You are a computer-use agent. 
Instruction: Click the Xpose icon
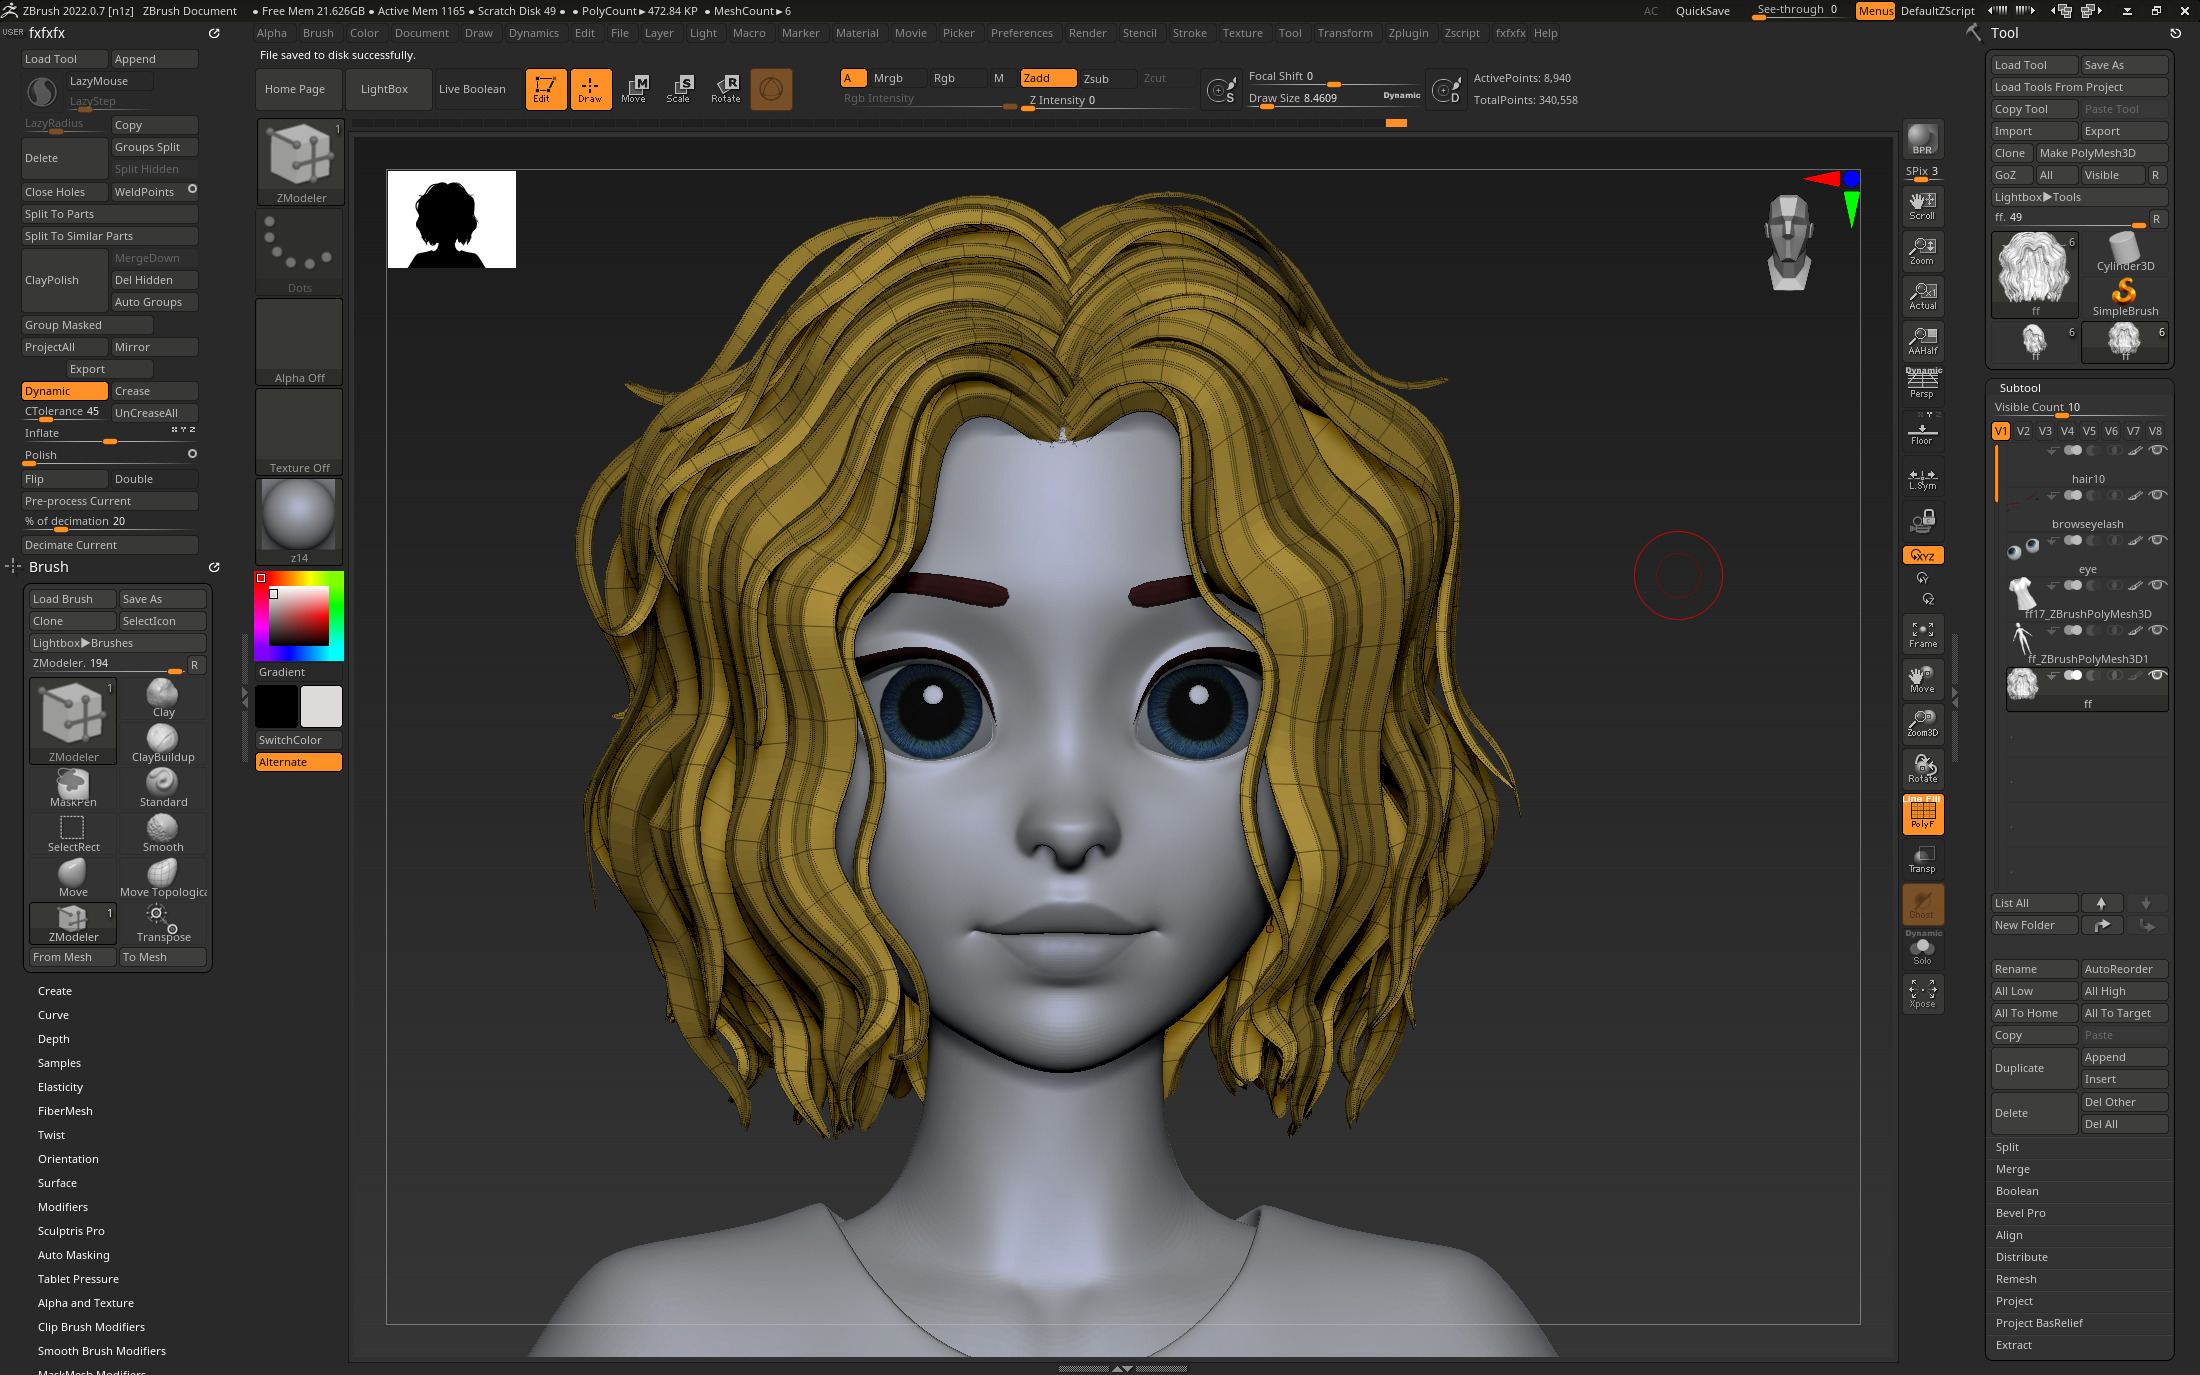[1922, 993]
